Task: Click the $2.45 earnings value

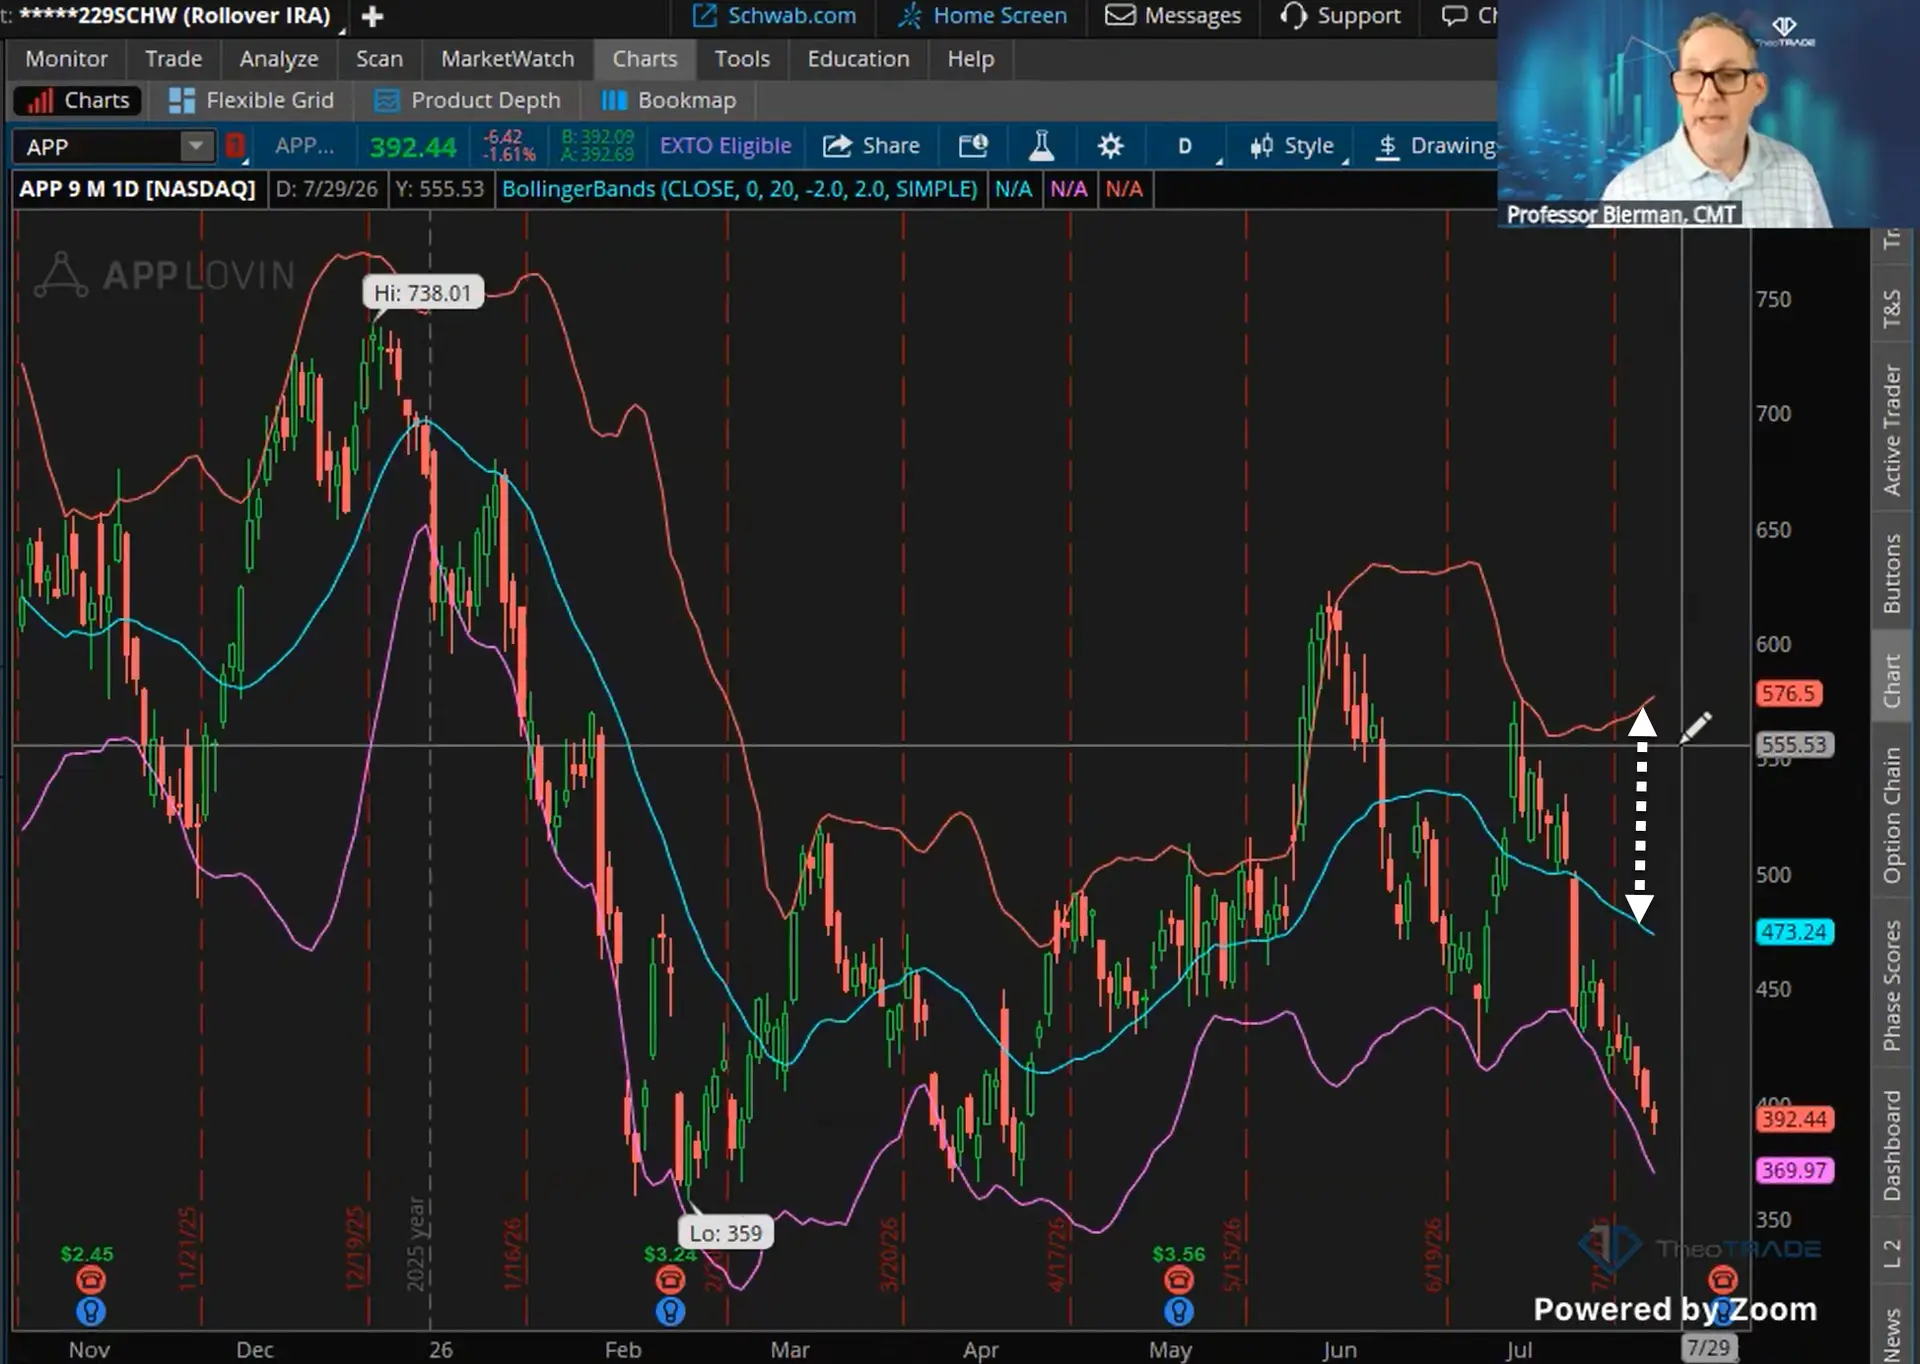Action: point(87,1254)
